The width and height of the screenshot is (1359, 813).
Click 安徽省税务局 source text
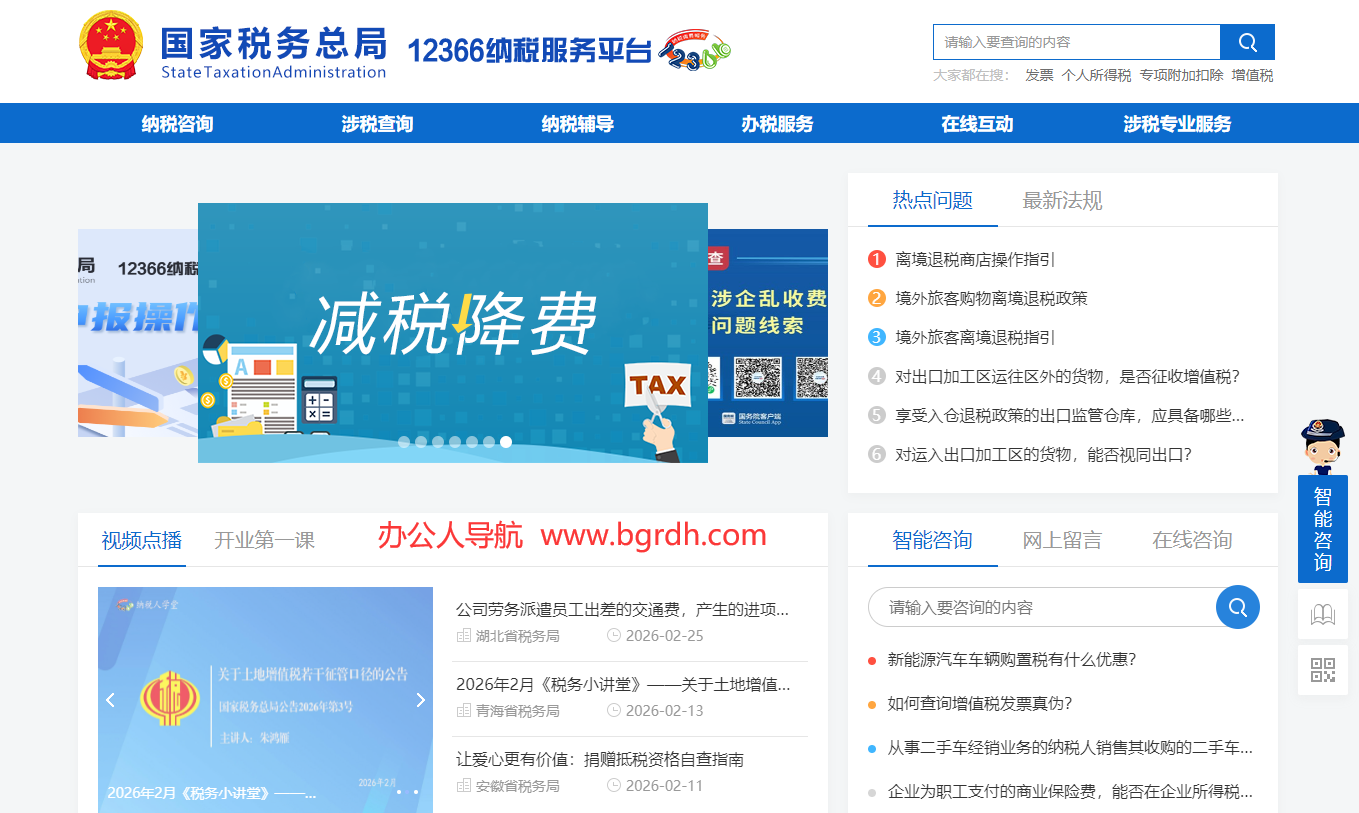[x=517, y=786]
